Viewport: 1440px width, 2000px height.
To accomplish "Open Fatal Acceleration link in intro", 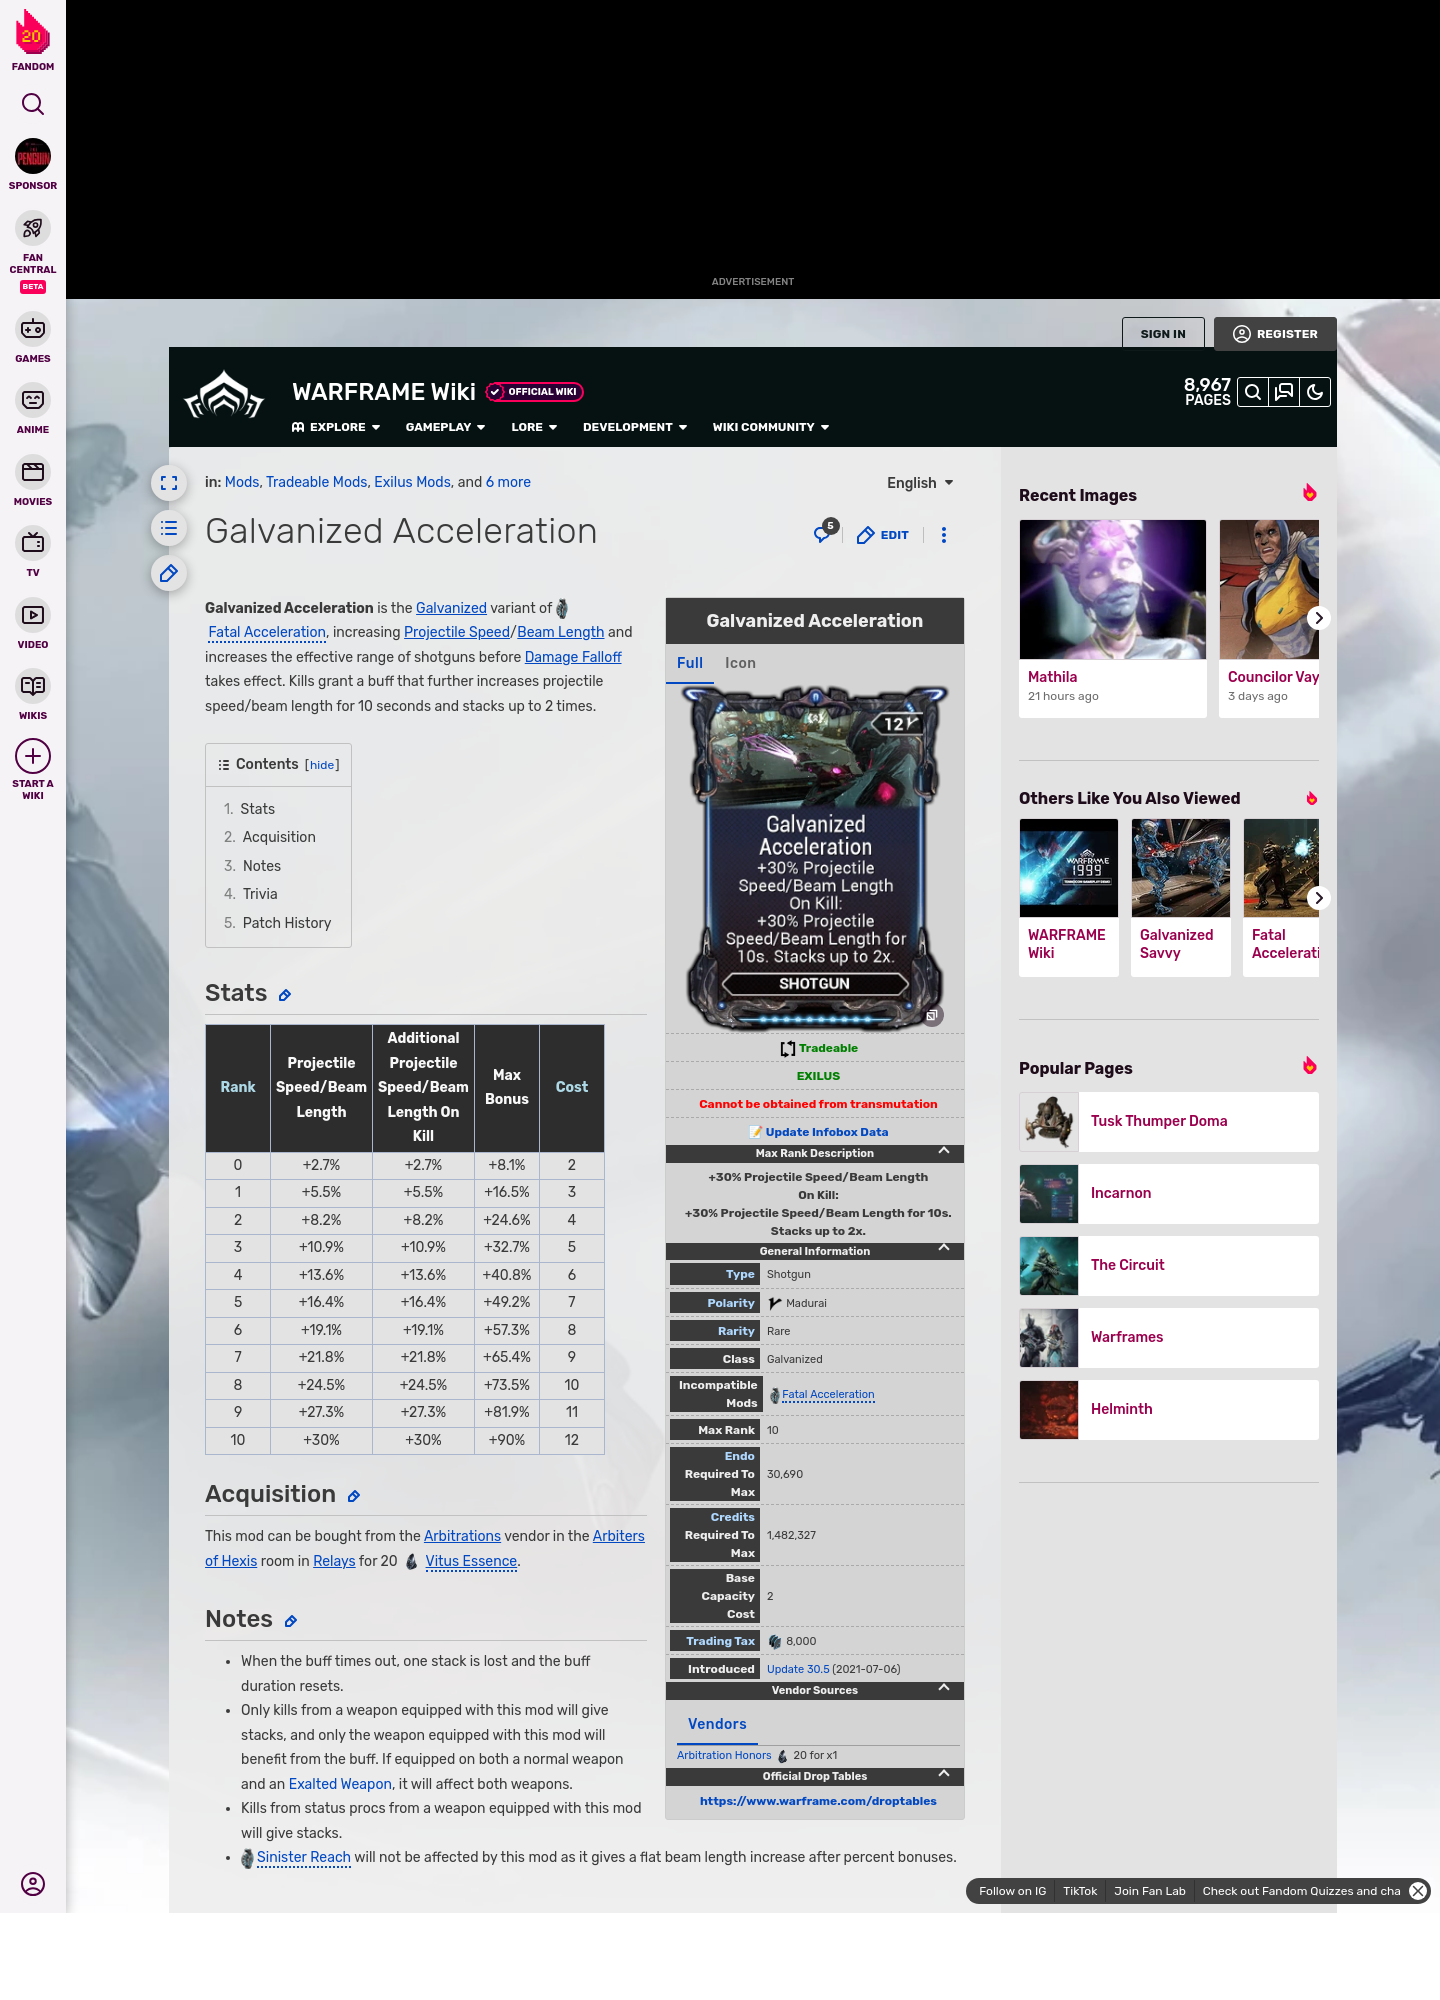I will (x=267, y=632).
